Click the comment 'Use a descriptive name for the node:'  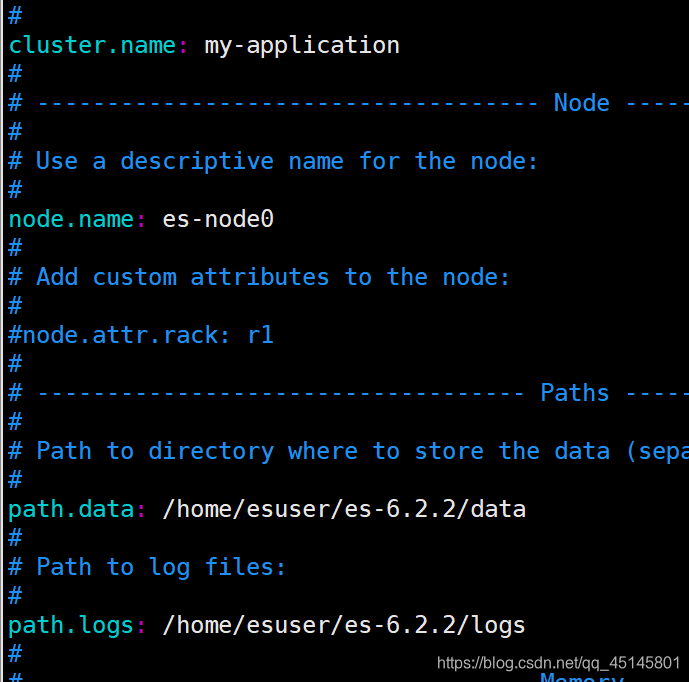[286, 161]
